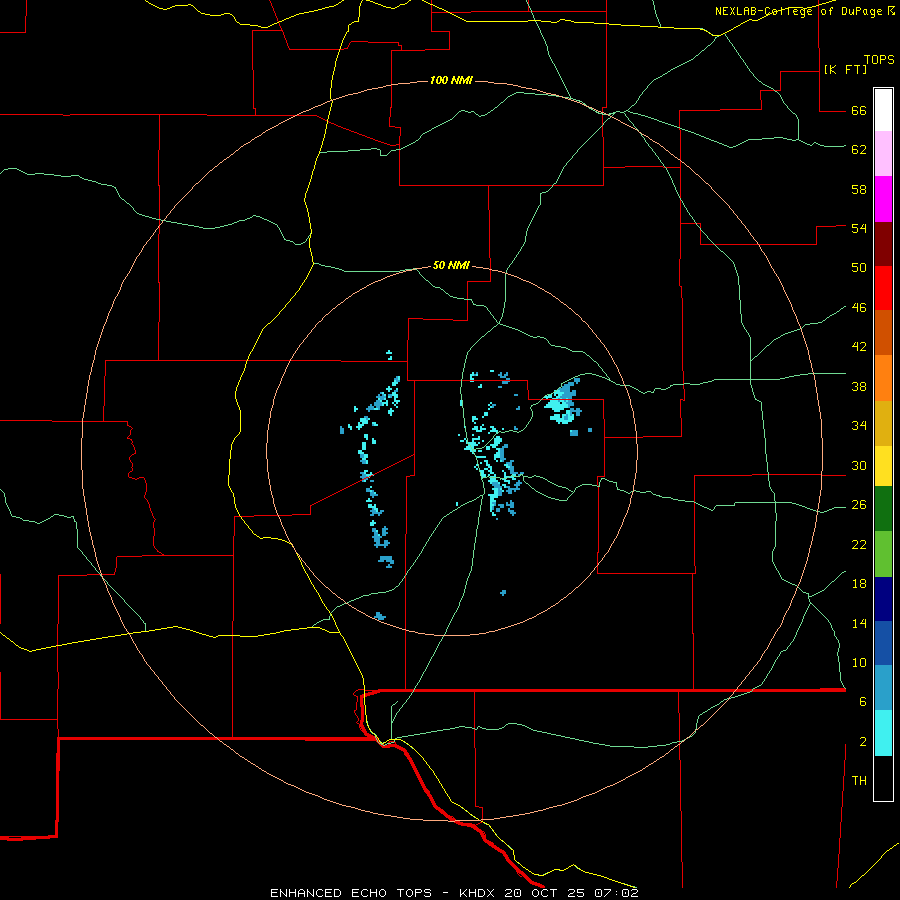
Task: Click the [K FT] units label
Action: tap(845, 69)
